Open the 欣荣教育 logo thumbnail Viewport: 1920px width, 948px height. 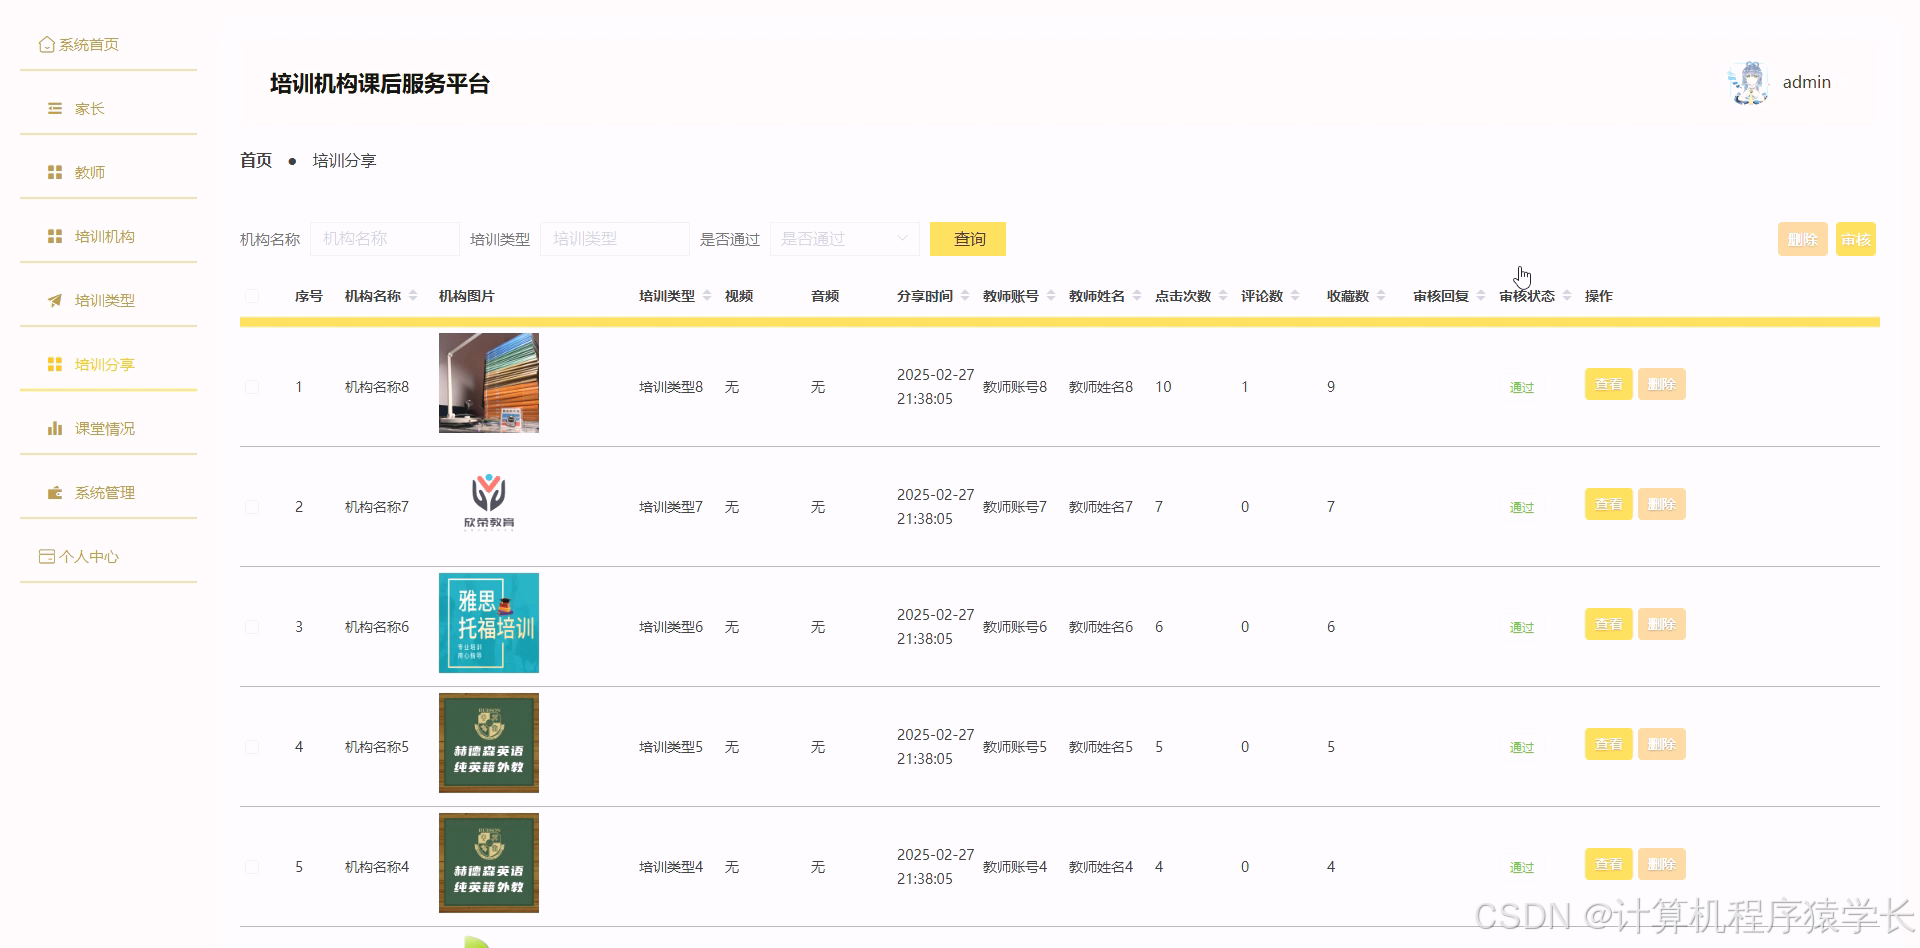pos(489,503)
